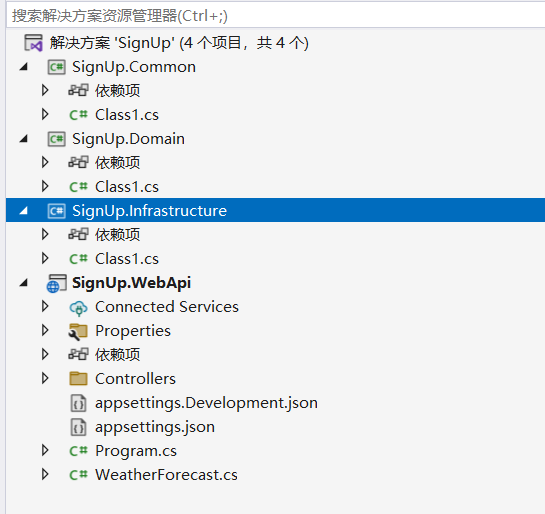Screen dimensions: 545x514
Task: Expand the Controllers folder arrow
Action: [45, 378]
